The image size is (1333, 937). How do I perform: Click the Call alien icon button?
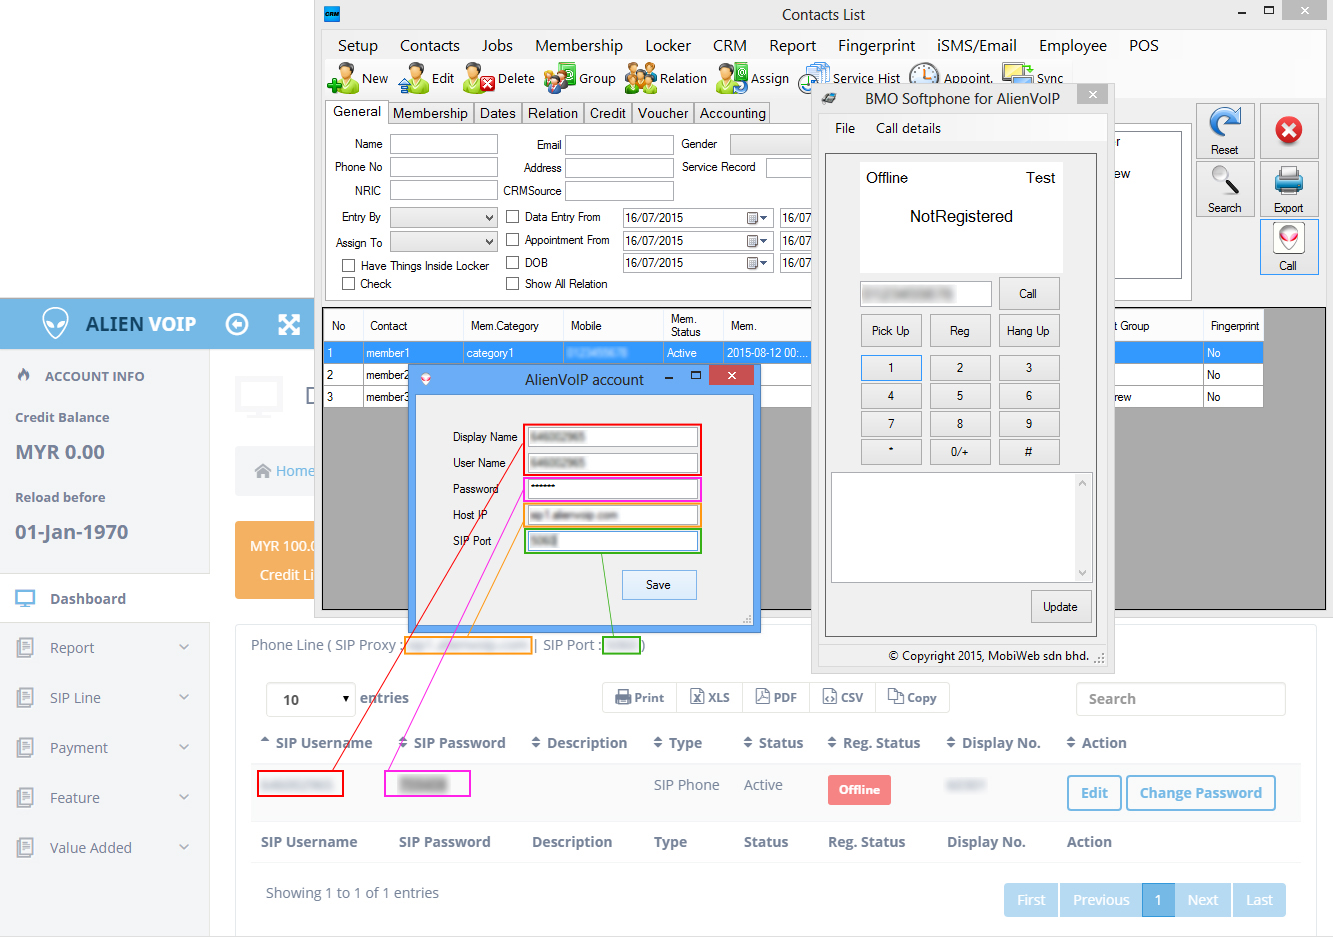[1289, 247]
